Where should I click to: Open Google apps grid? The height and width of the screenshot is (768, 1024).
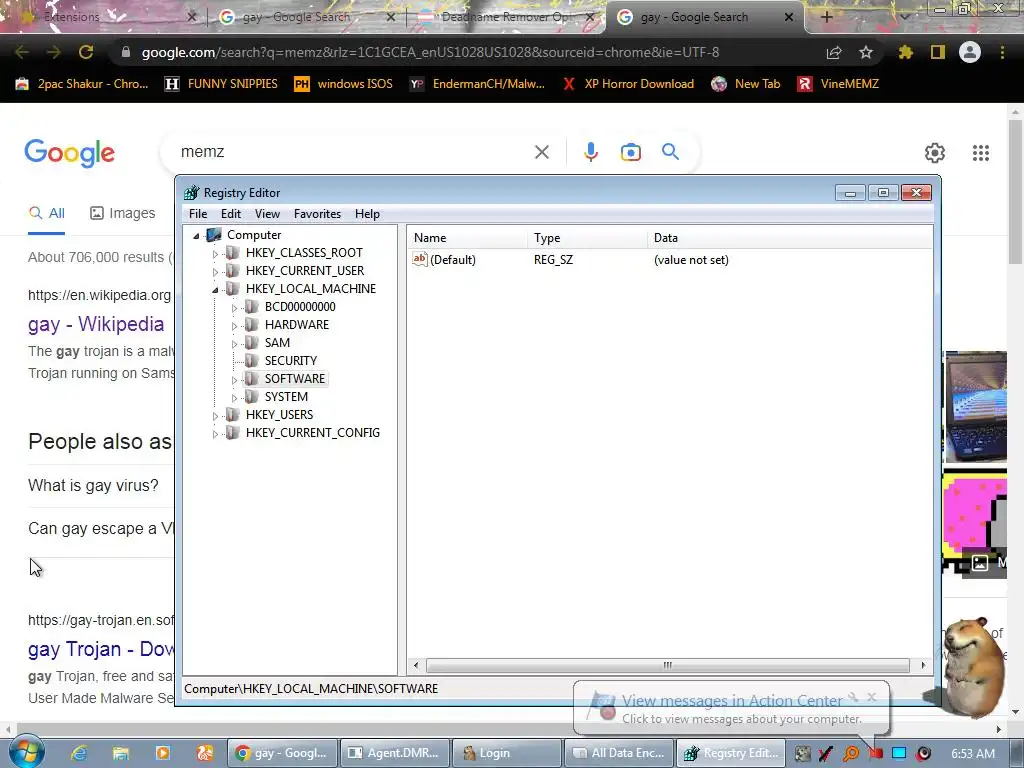980,153
